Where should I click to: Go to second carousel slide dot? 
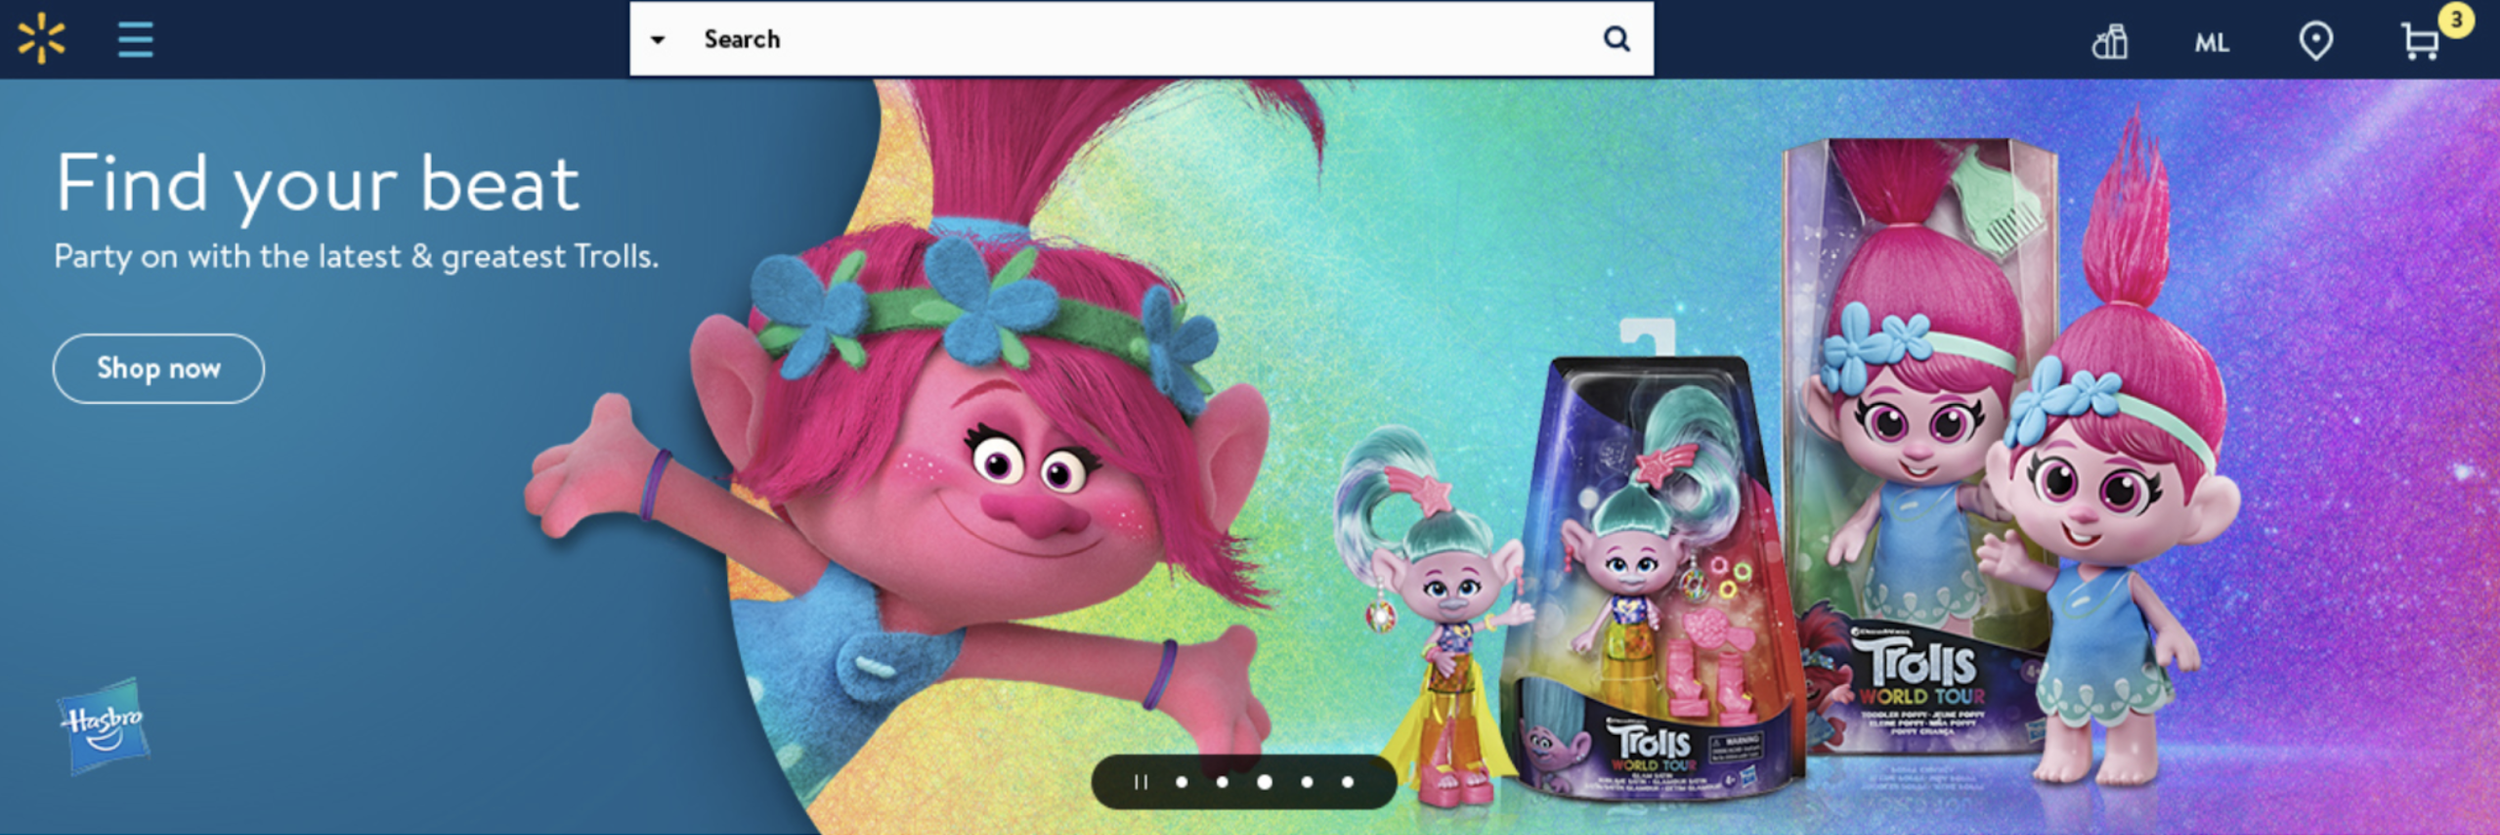pos(1222,782)
